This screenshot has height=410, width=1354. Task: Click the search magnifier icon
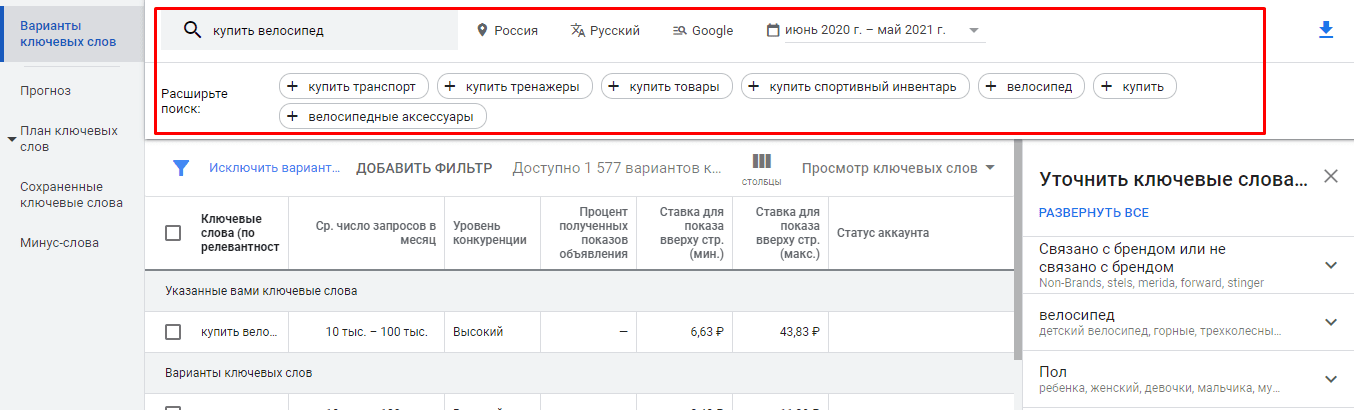[193, 30]
